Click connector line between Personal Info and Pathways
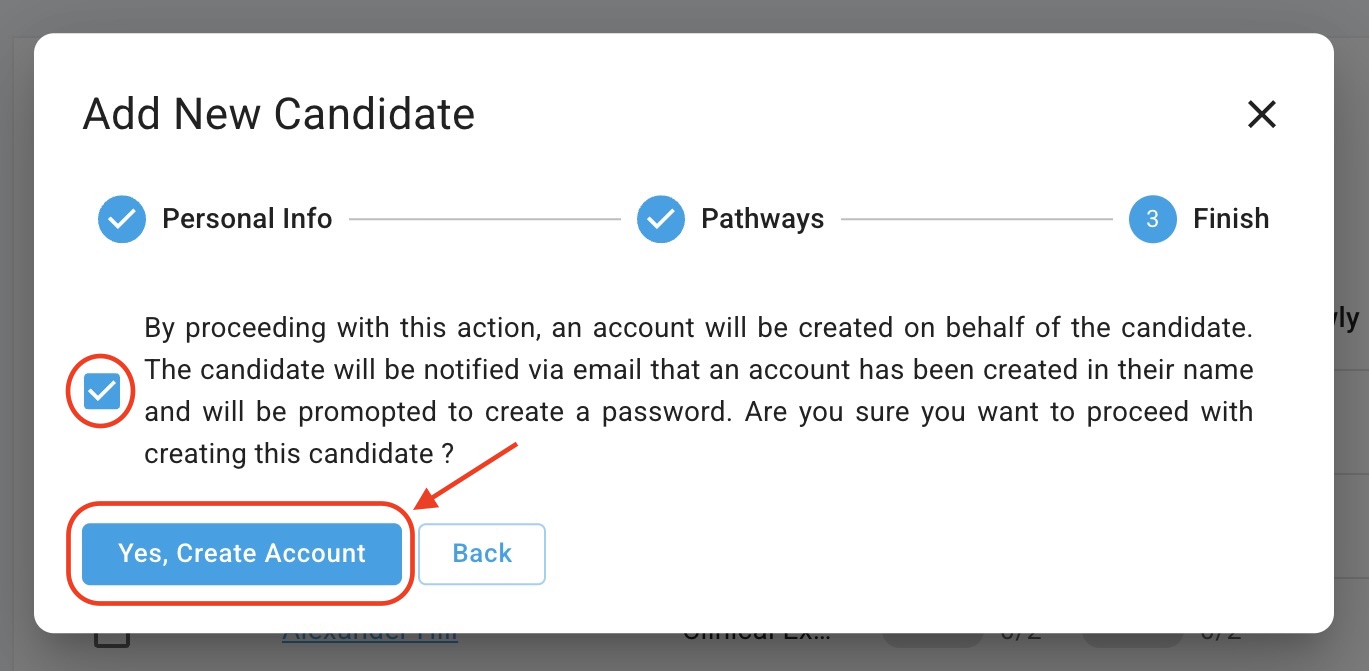The width and height of the screenshot is (1369, 671). point(485,219)
